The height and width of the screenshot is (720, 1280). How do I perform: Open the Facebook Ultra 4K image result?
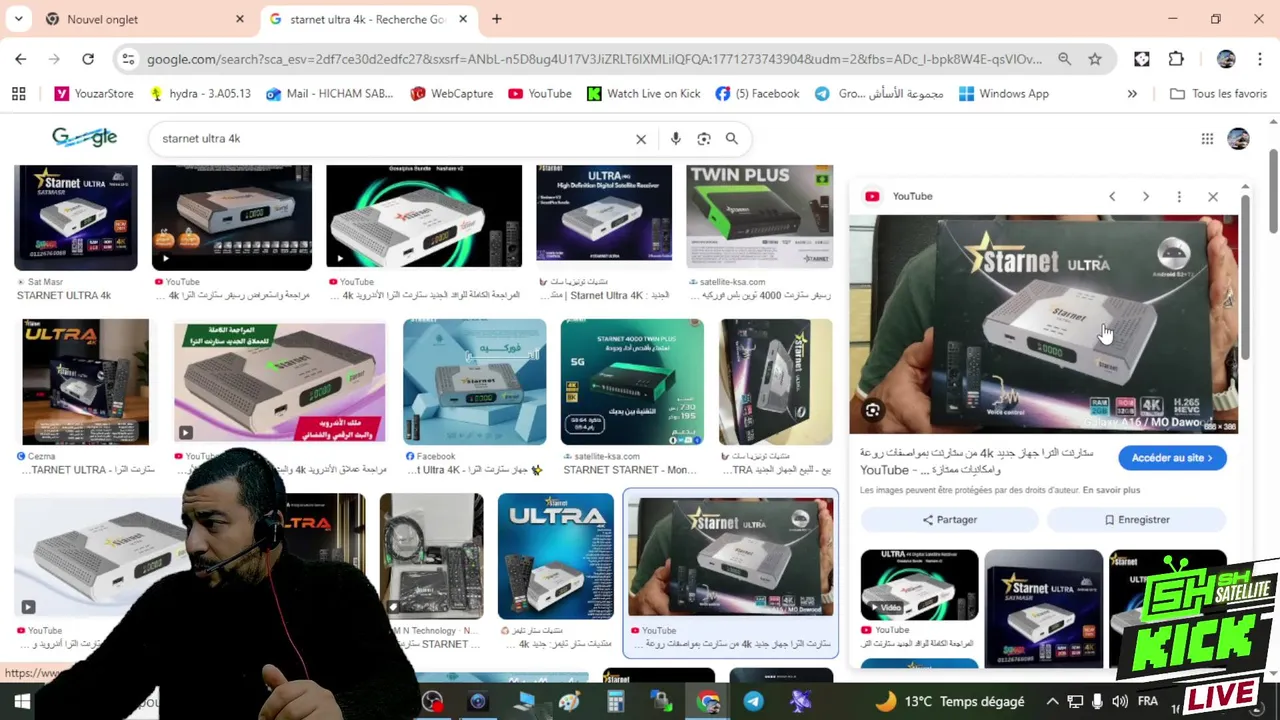pos(475,382)
